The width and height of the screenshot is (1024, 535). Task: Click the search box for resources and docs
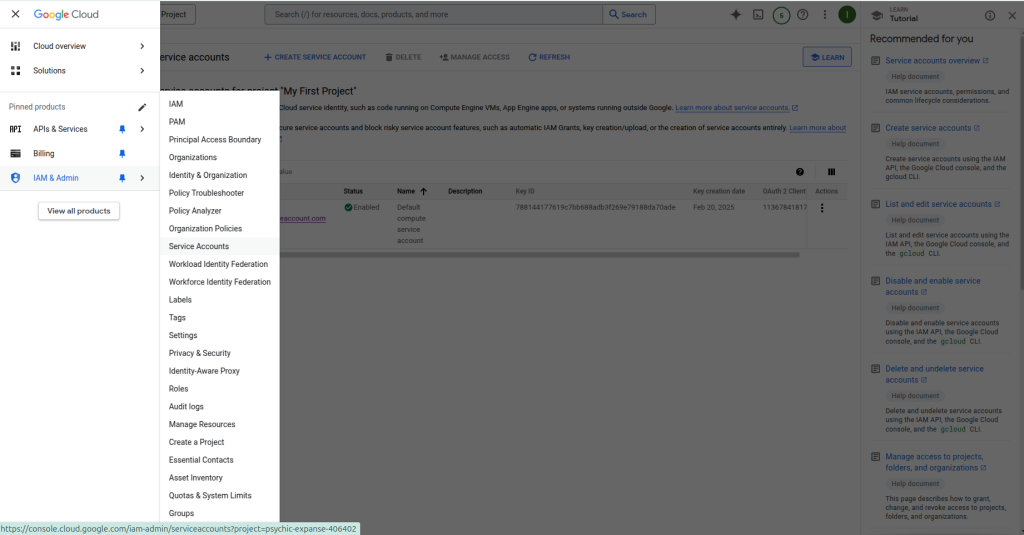[435, 15]
